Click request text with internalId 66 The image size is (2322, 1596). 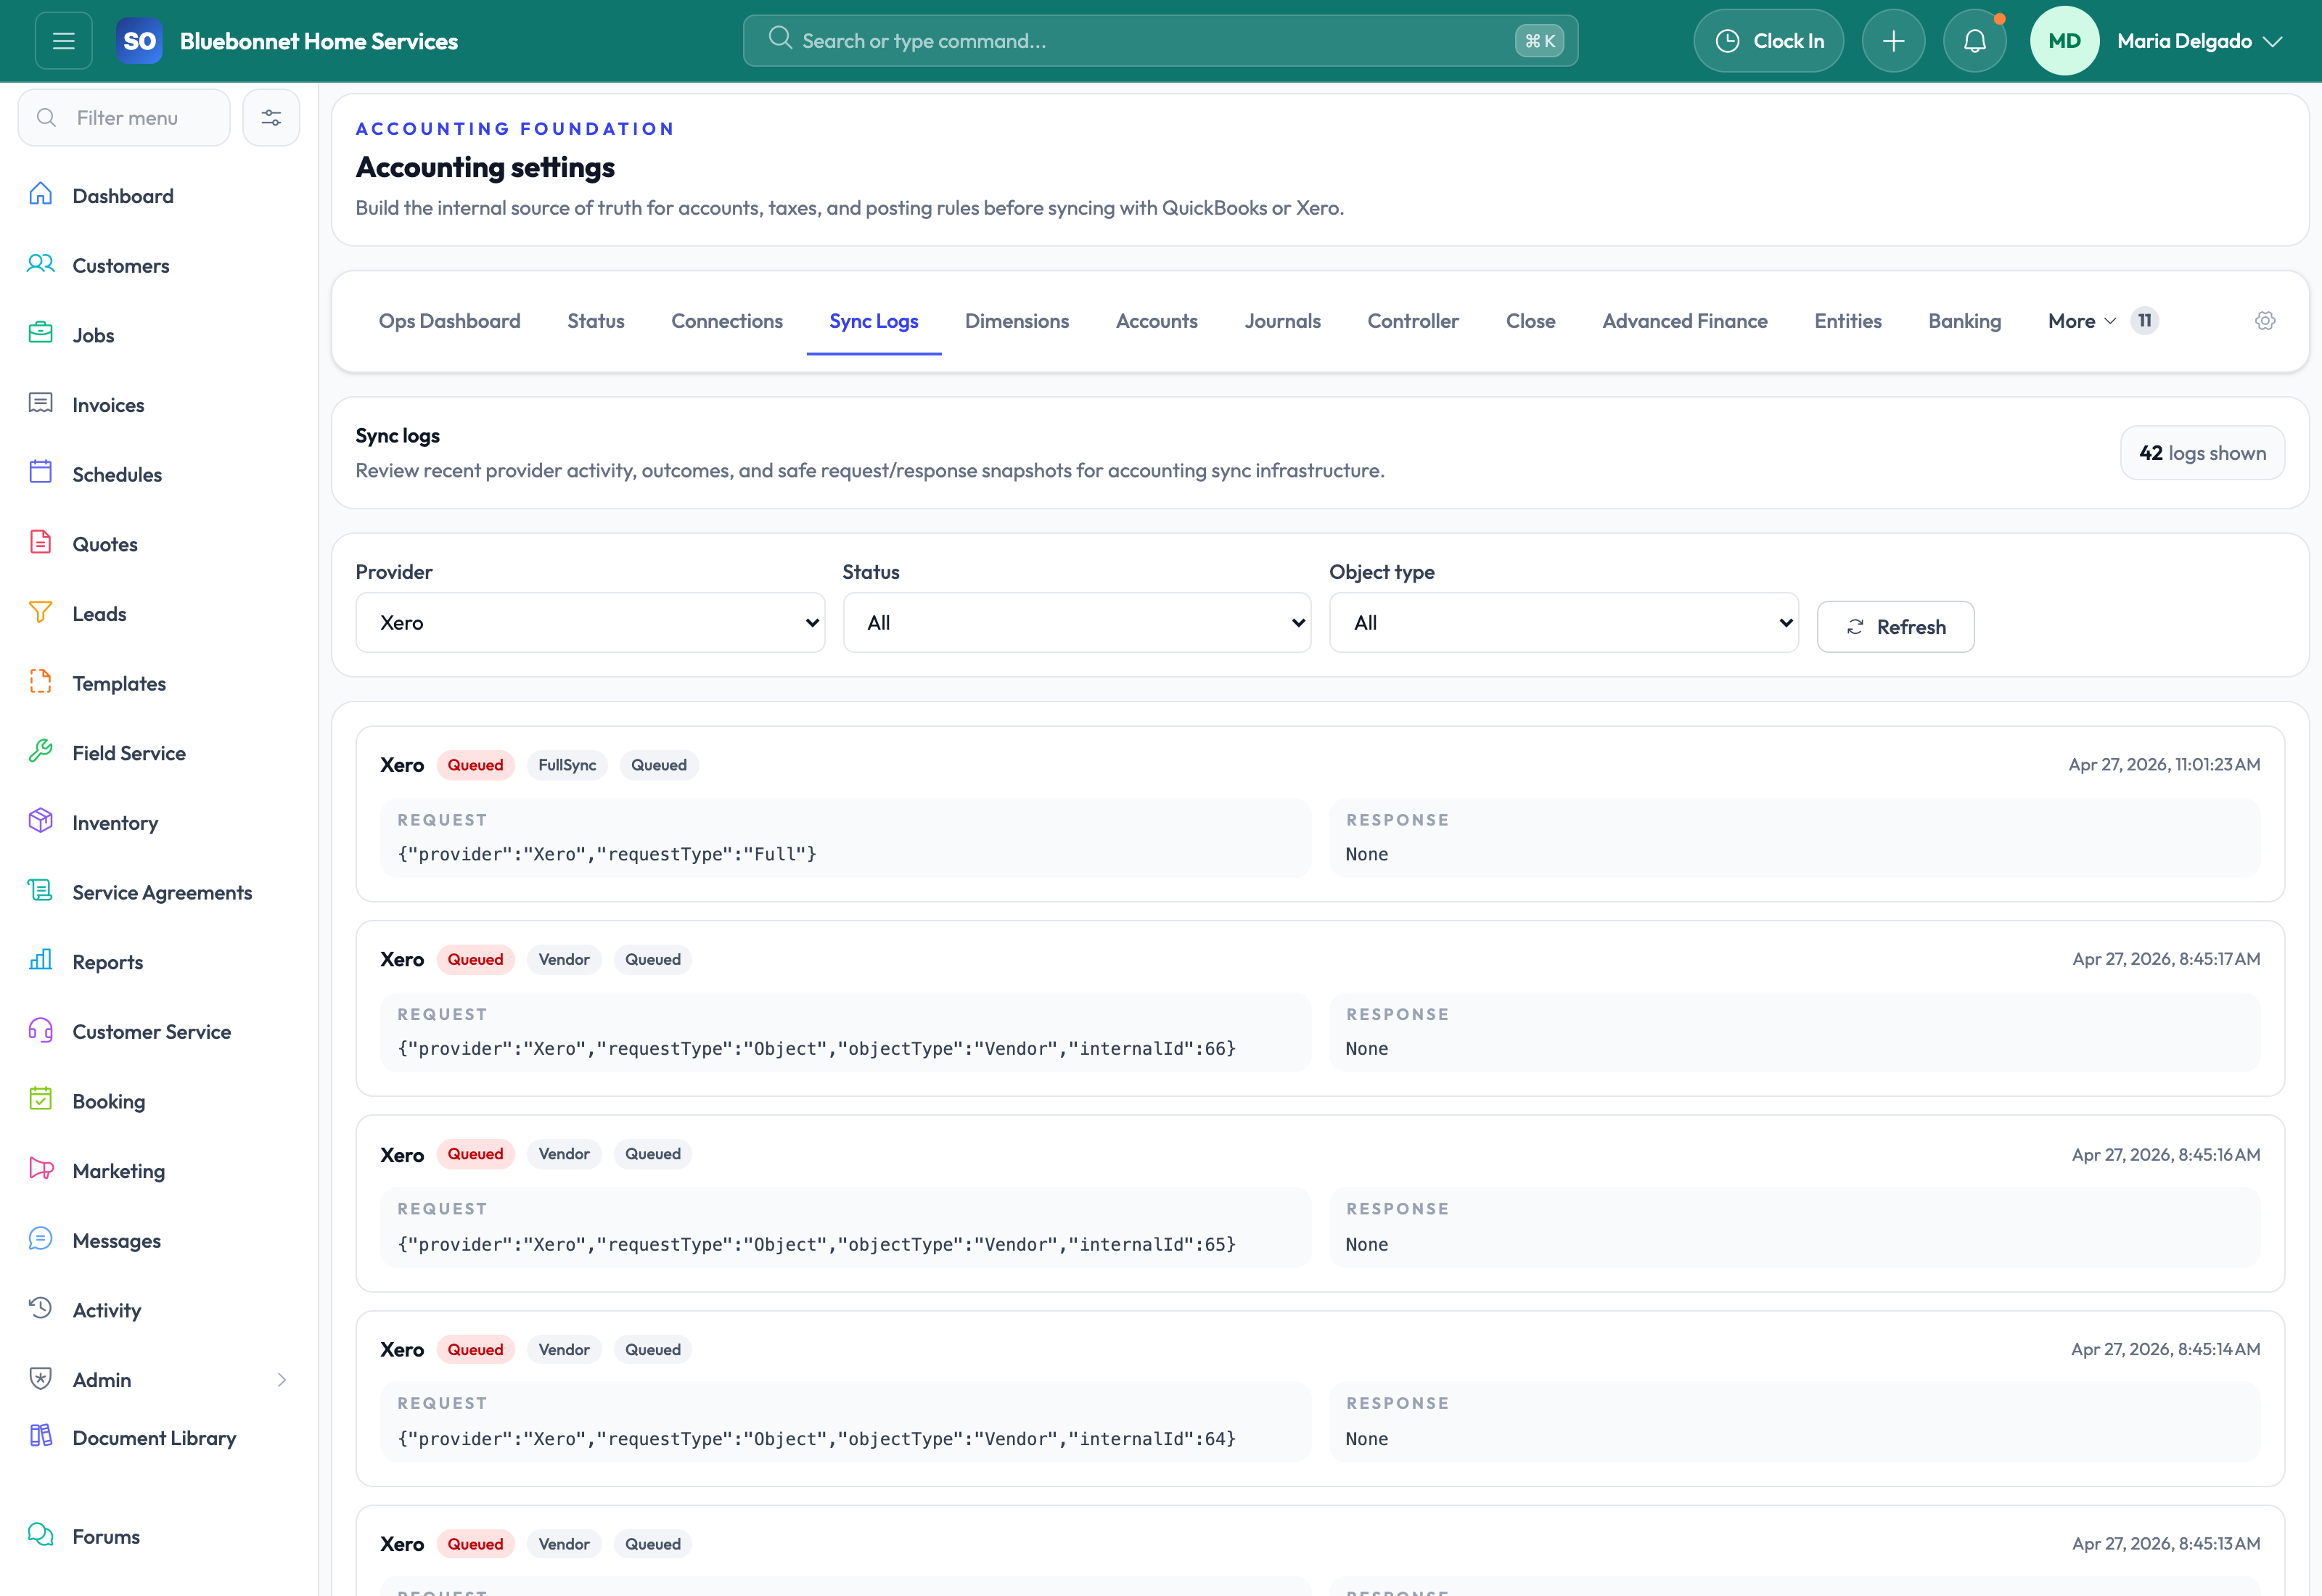coord(816,1049)
